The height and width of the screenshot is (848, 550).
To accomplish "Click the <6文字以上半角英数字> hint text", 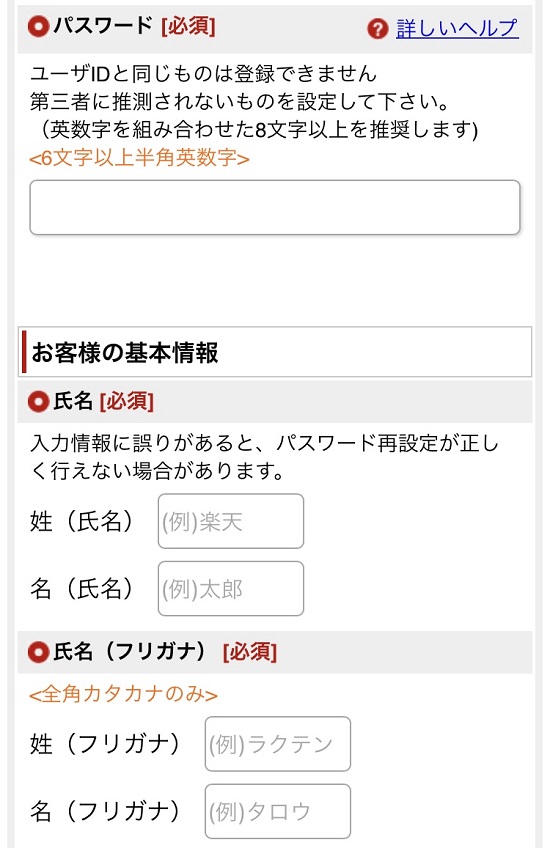I will point(139,158).
